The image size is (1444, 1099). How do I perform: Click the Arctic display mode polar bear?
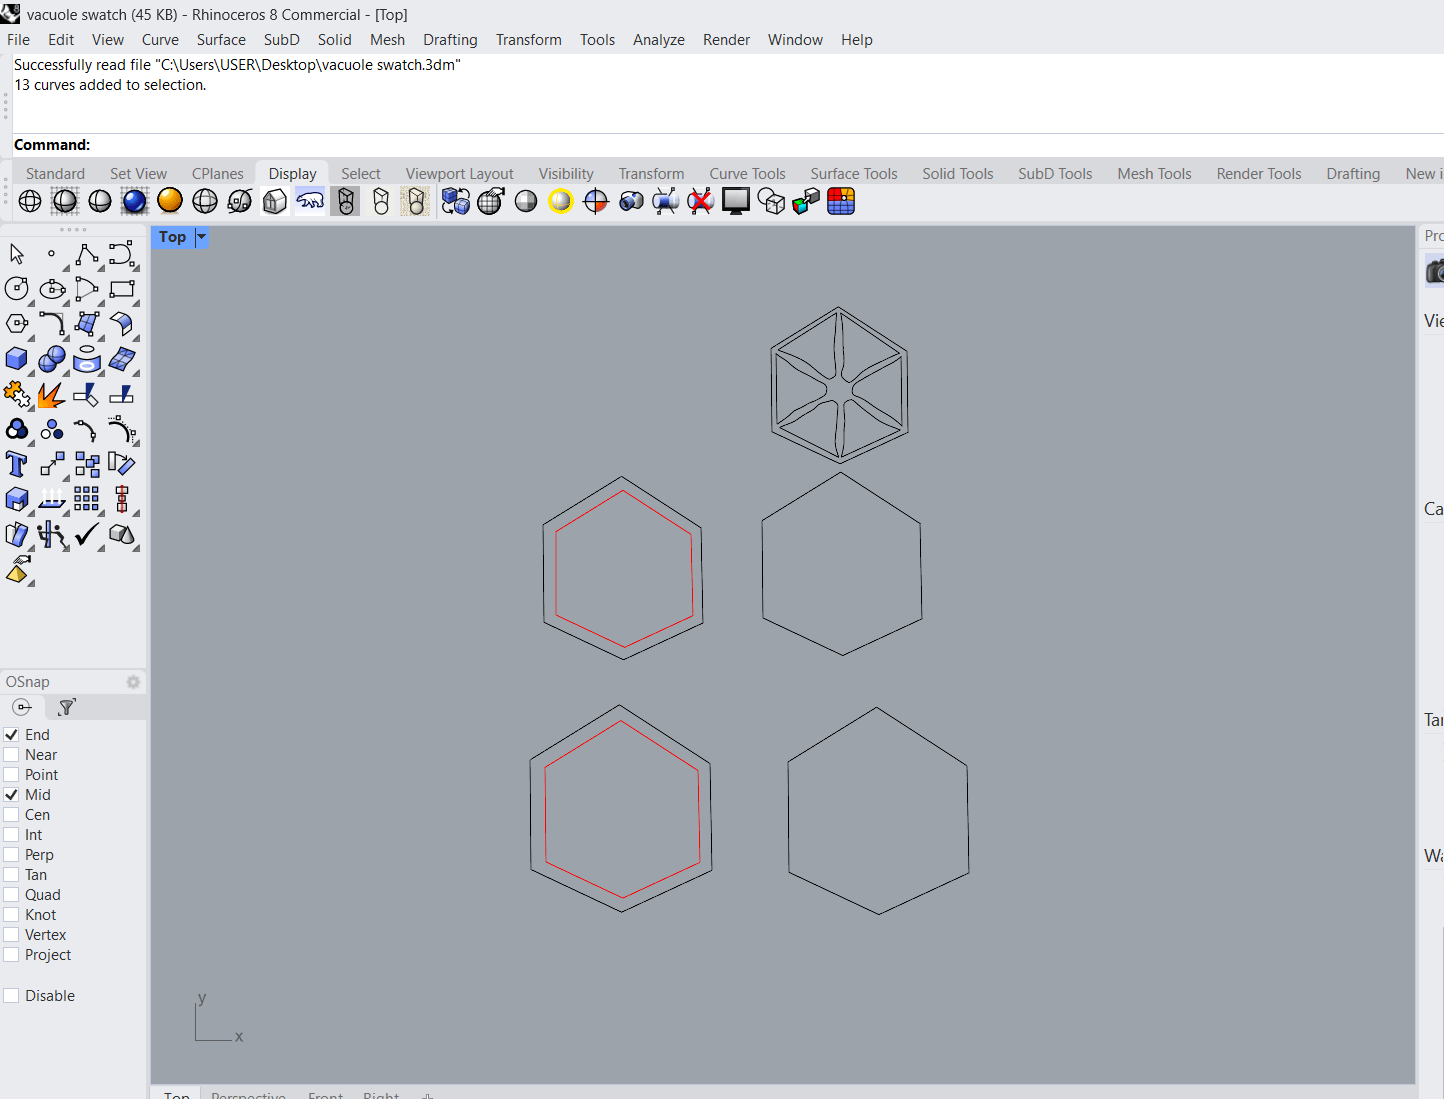[310, 201]
